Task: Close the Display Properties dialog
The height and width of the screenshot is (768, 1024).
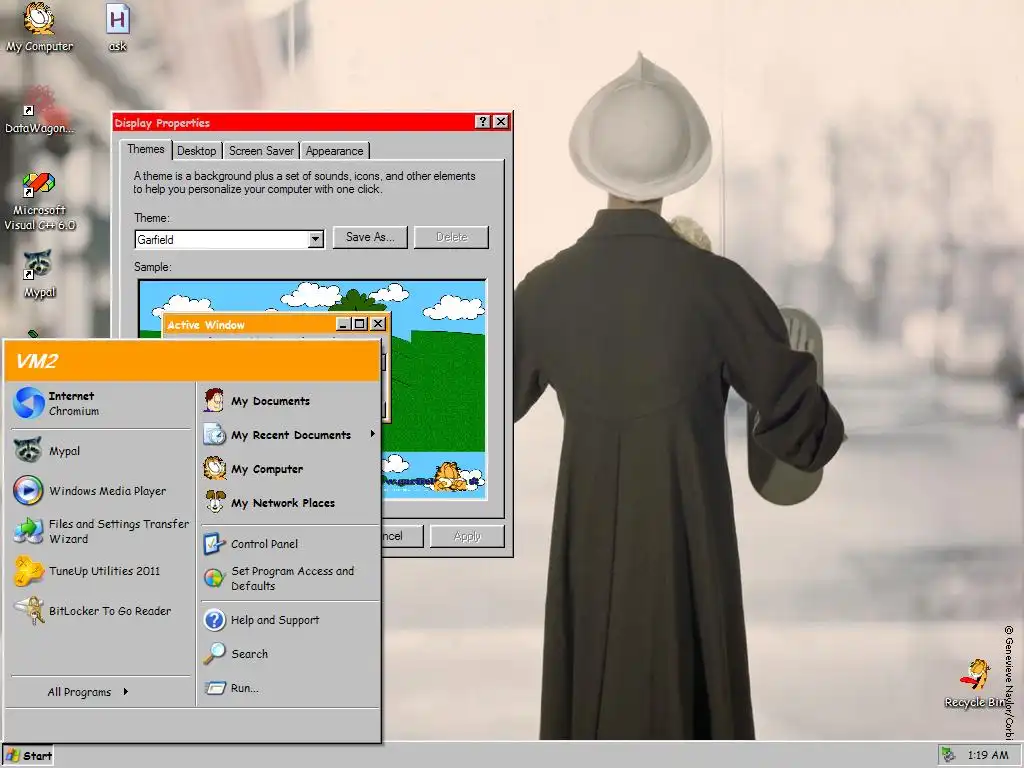Action: (501, 121)
